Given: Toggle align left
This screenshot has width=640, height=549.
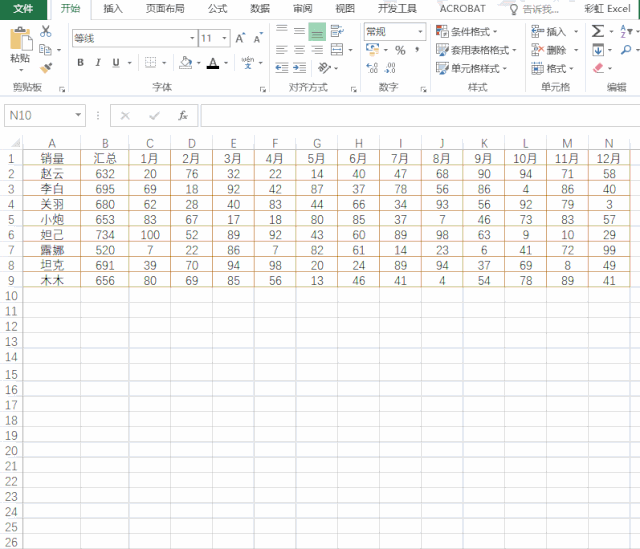Looking at the screenshot, I should [282, 50].
